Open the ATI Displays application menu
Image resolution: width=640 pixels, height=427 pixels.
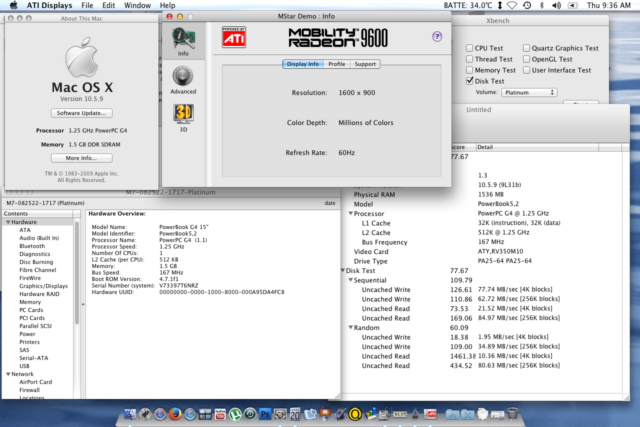pyautogui.click(x=49, y=5)
